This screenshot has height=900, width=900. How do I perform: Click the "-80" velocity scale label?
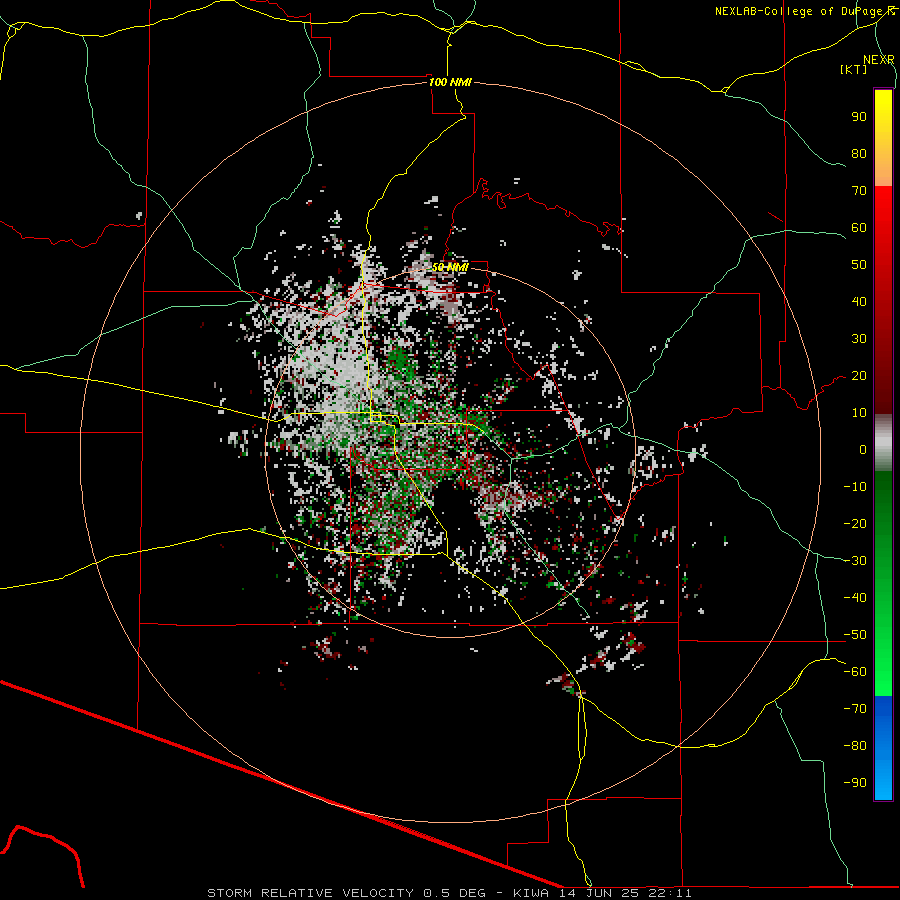click(855, 746)
